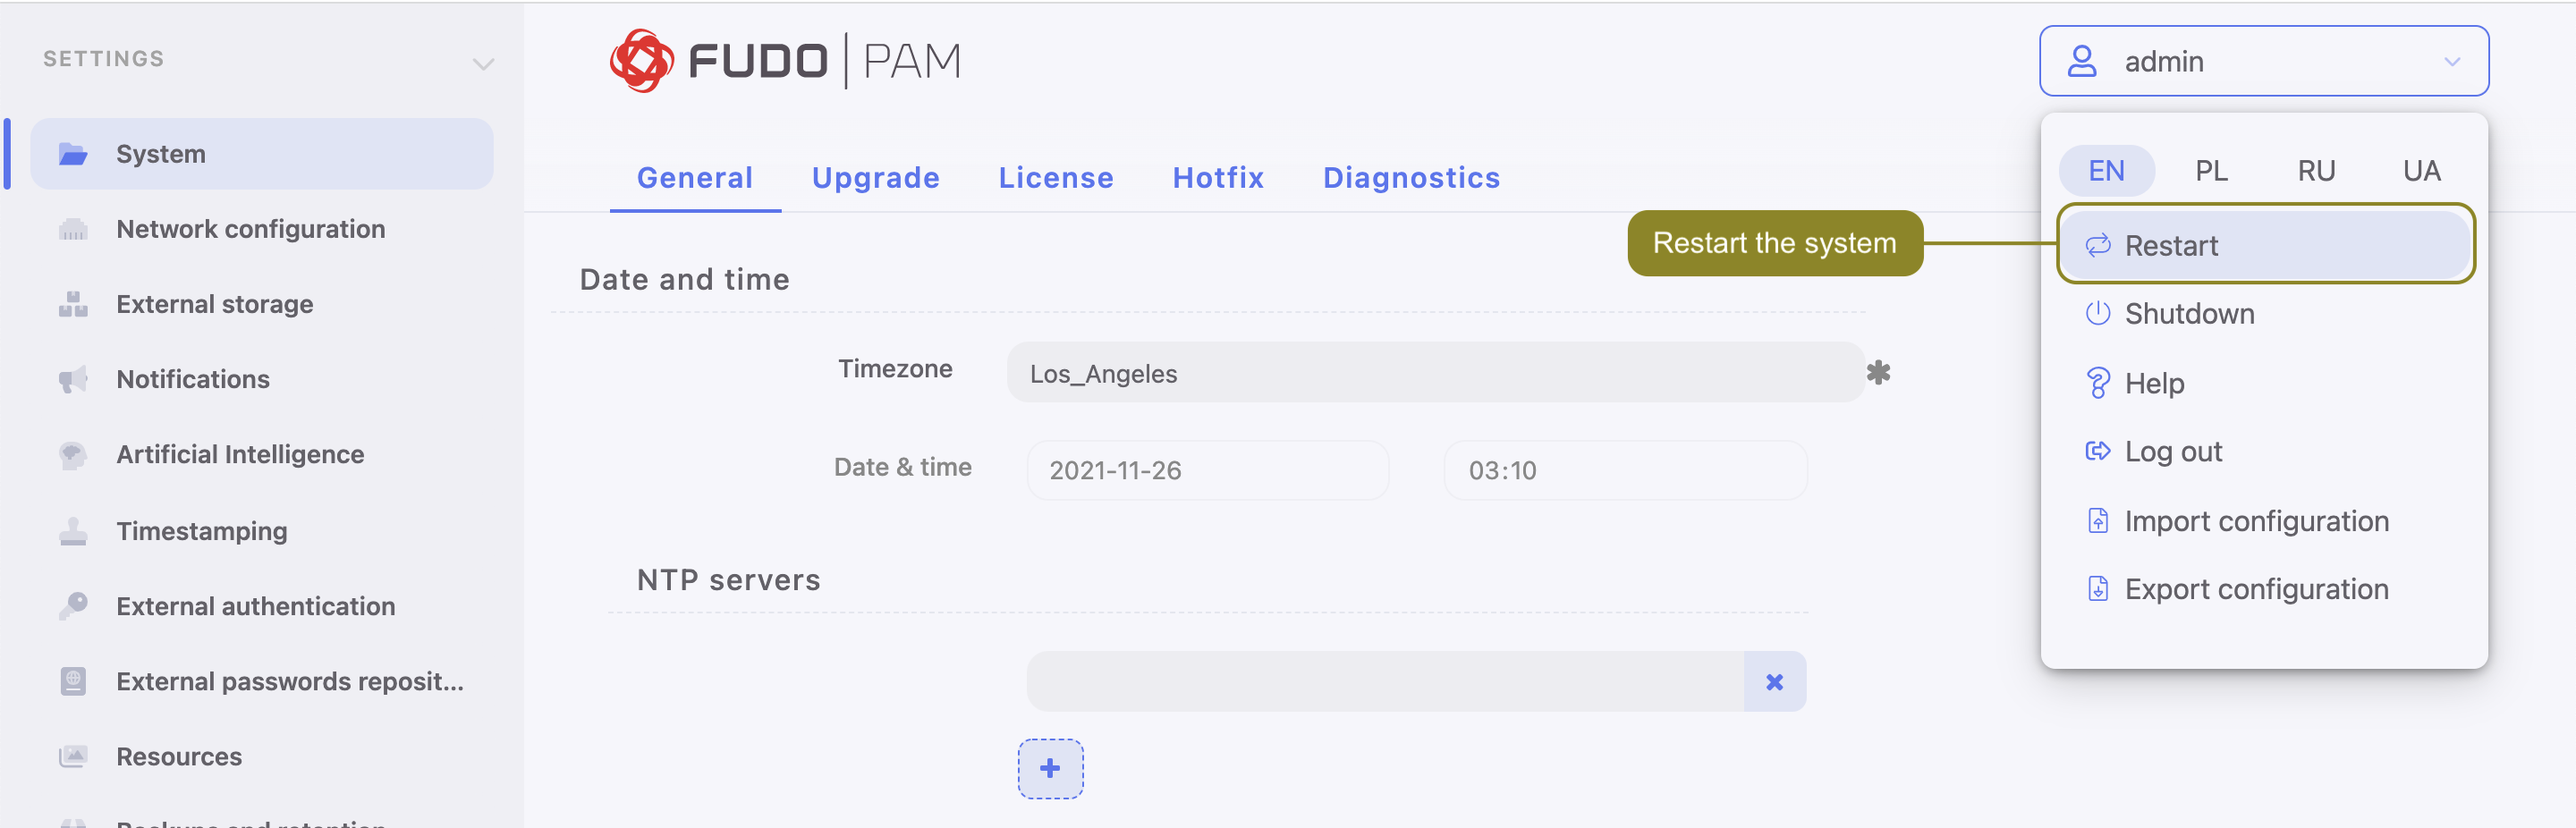This screenshot has height=828, width=2576.
Task: Click the Import configuration upload icon
Action: (2098, 520)
